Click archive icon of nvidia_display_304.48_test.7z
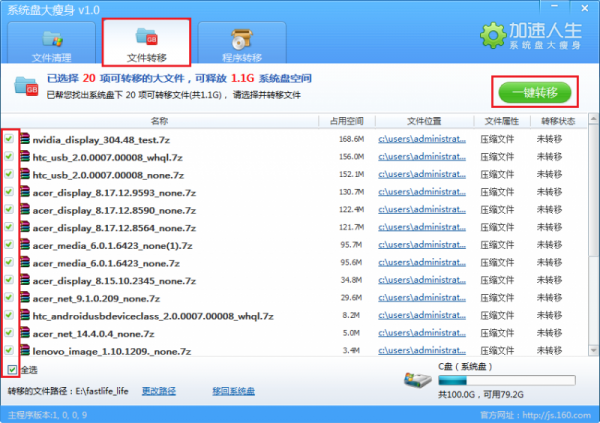 25,139
